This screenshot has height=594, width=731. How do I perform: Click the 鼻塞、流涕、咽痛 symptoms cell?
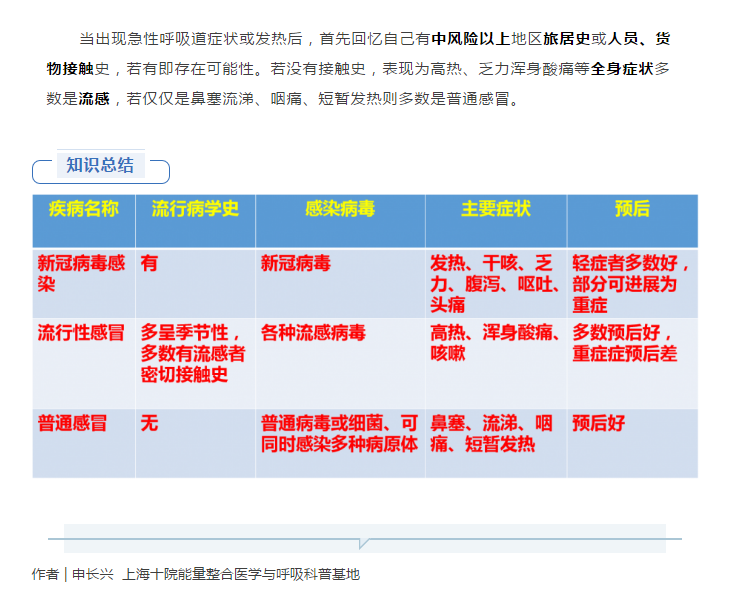click(x=496, y=443)
